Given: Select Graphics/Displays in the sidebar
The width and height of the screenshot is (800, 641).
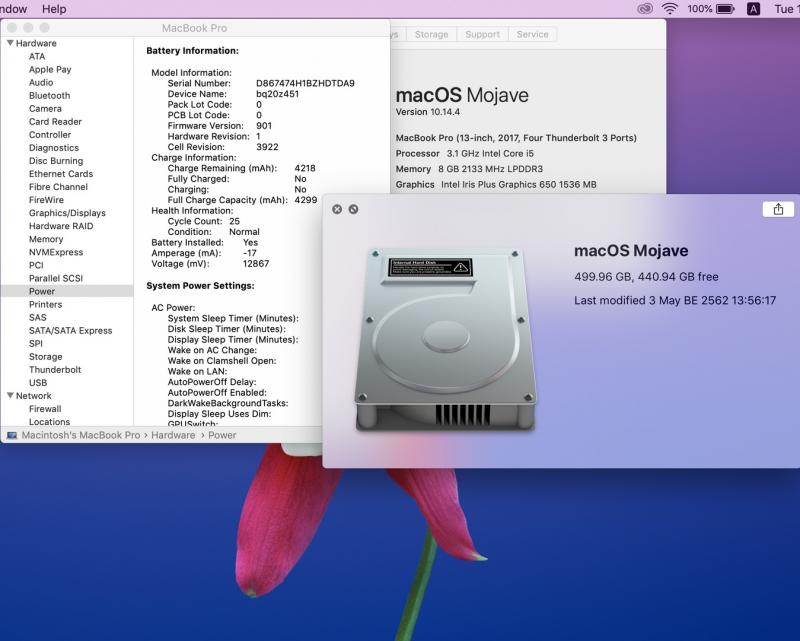Looking at the screenshot, I should tap(67, 213).
